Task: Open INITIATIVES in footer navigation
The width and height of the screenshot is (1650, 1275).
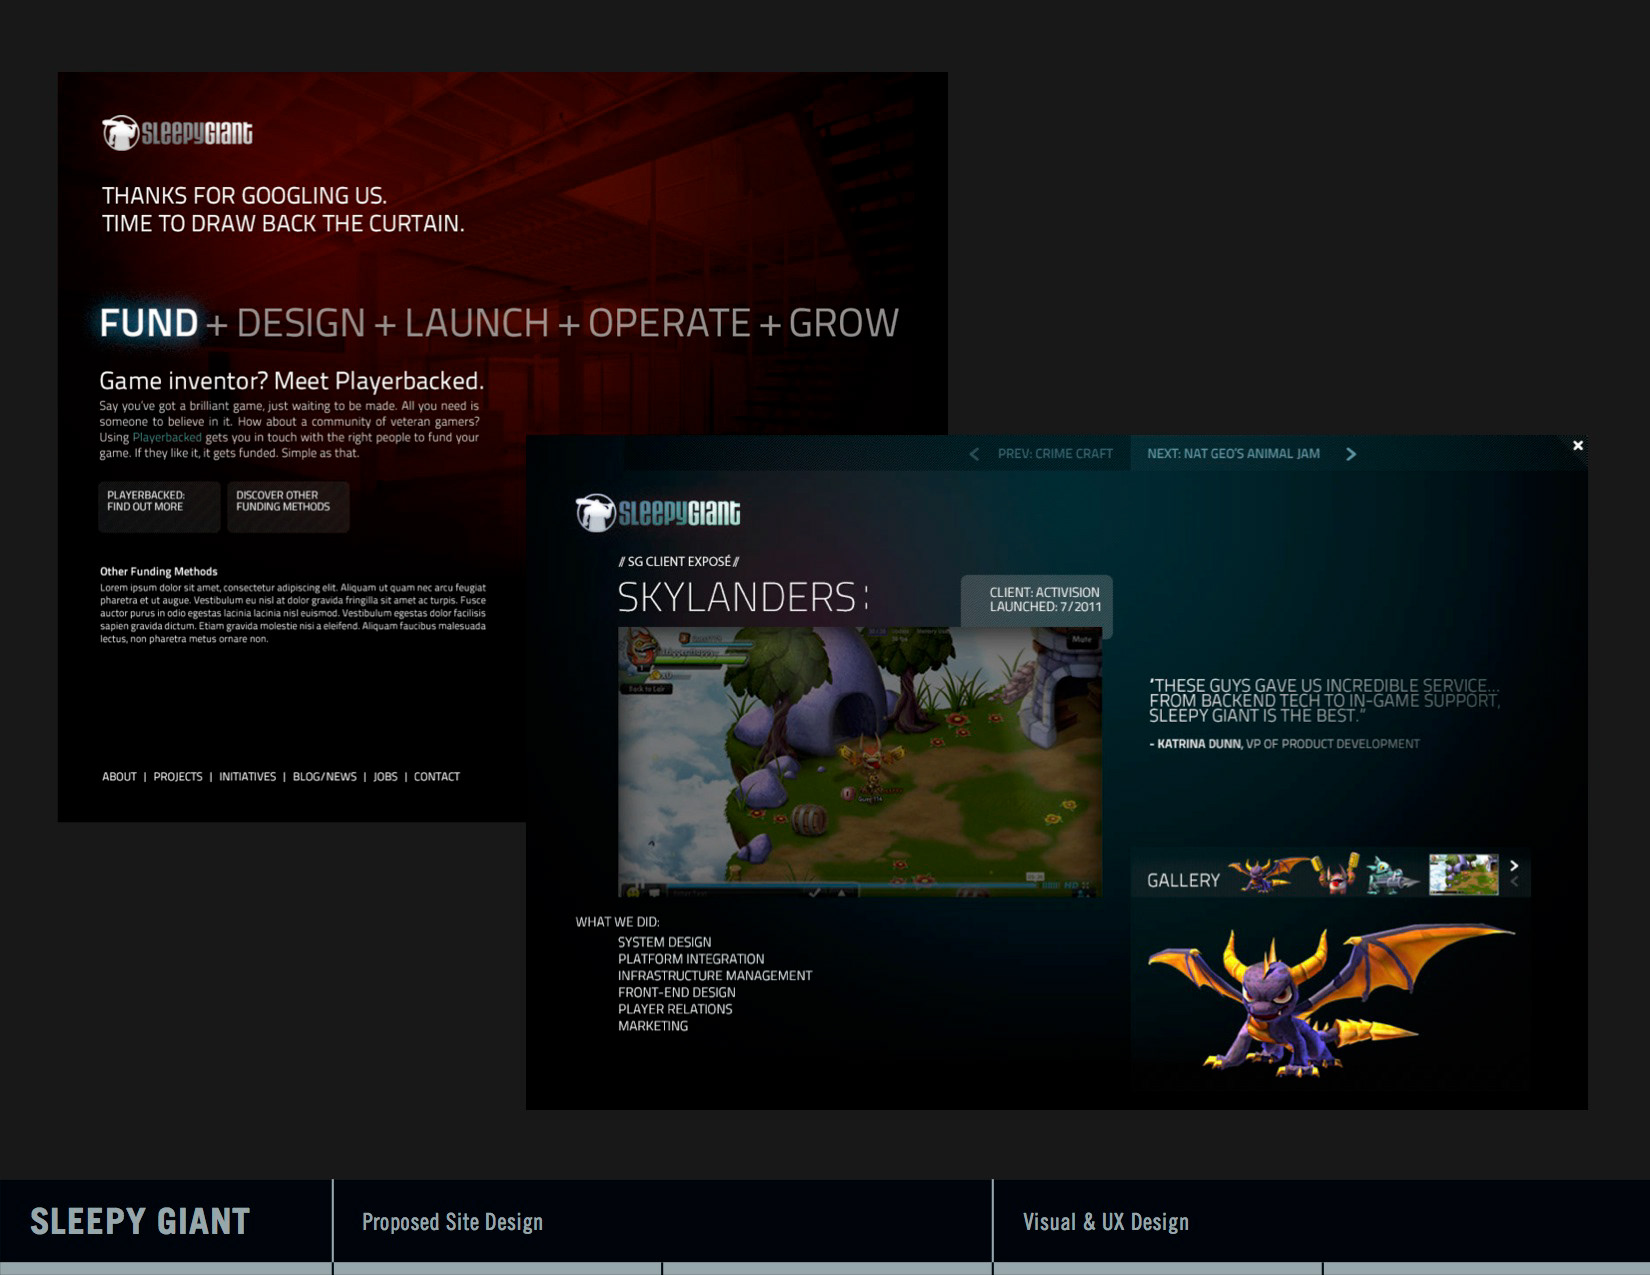Action: coord(248,777)
